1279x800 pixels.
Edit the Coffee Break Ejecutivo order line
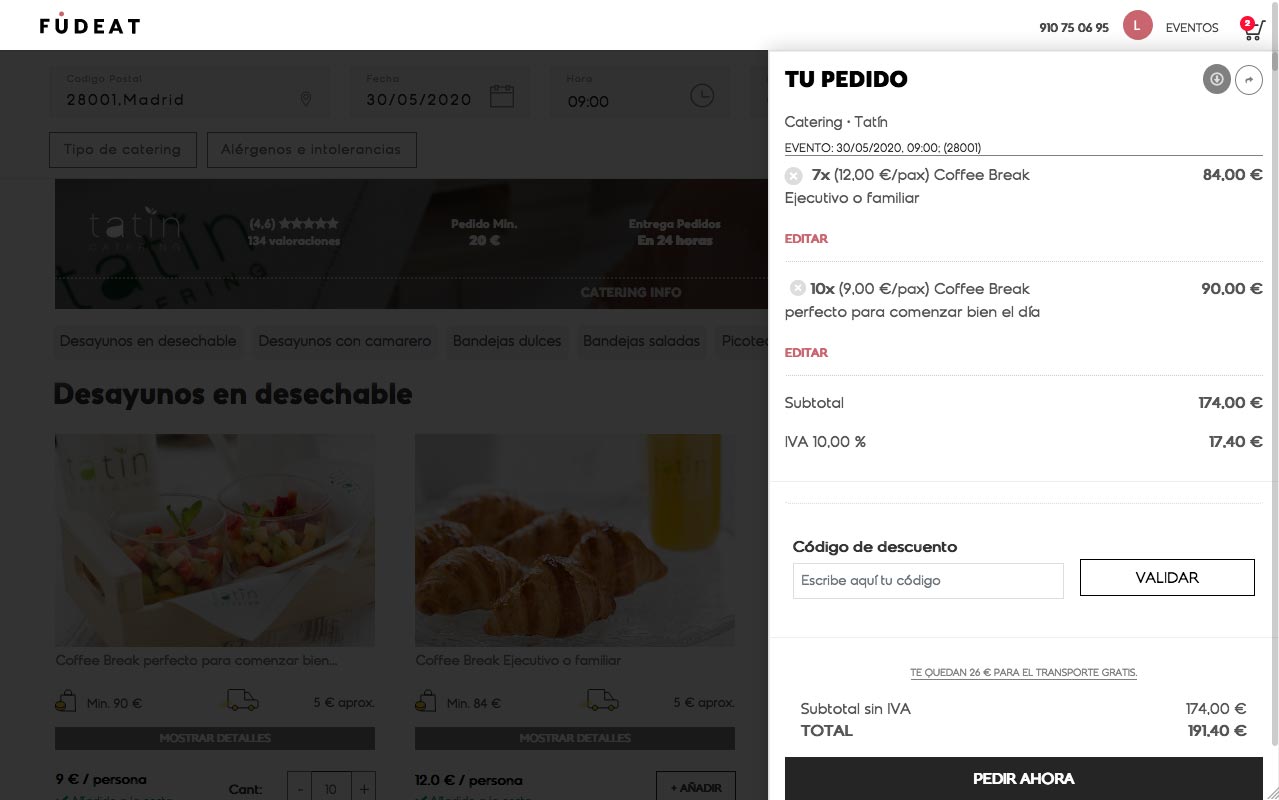click(x=806, y=239)
